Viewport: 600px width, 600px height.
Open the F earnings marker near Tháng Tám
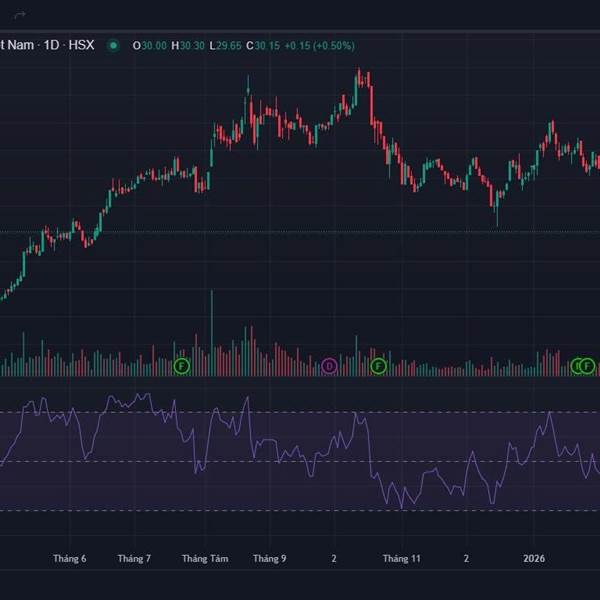click(x=181, y=366)
